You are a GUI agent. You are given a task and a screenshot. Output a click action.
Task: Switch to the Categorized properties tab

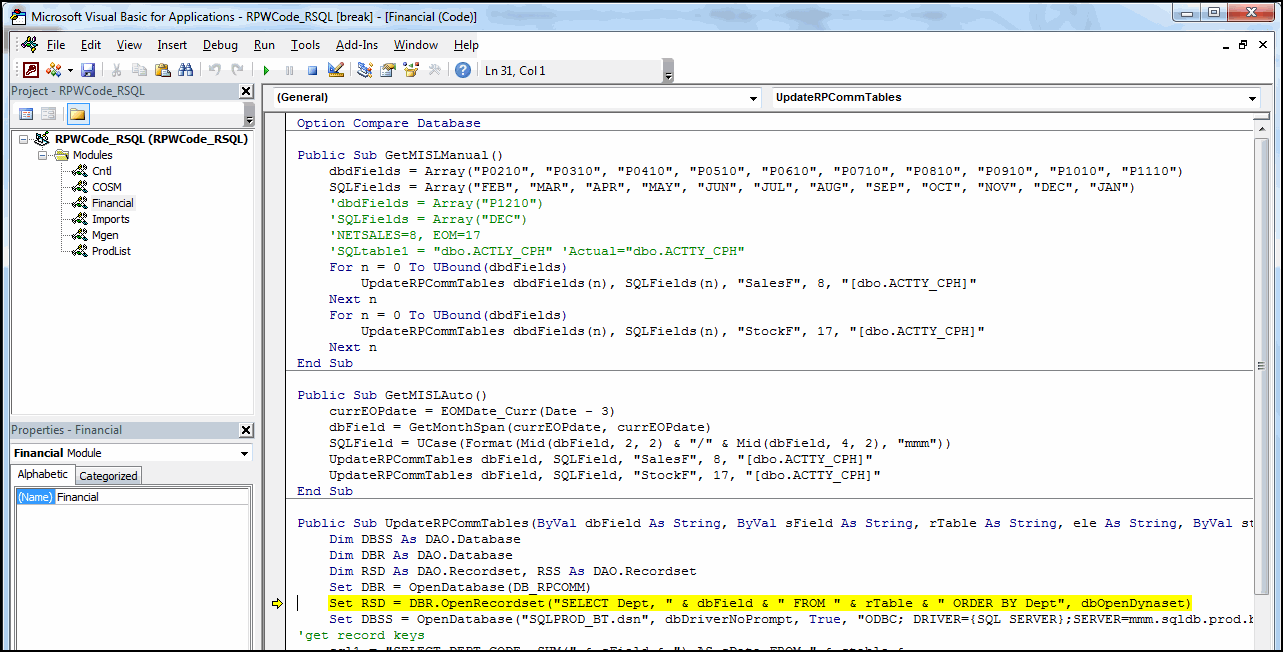pos(109,476)
